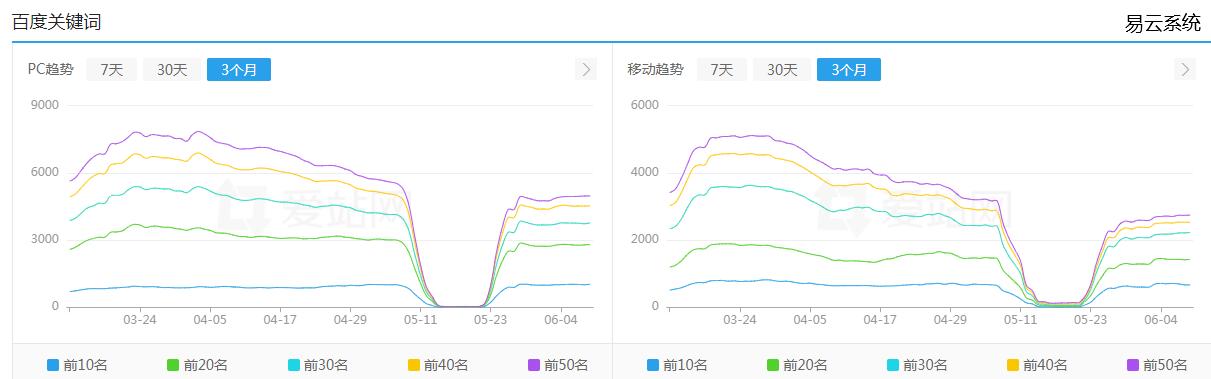The width and height of the screenshot is (1211, 379).
Task: Toggle 前20名 series in mobile chart legend
Action: (x=797, y=365)
